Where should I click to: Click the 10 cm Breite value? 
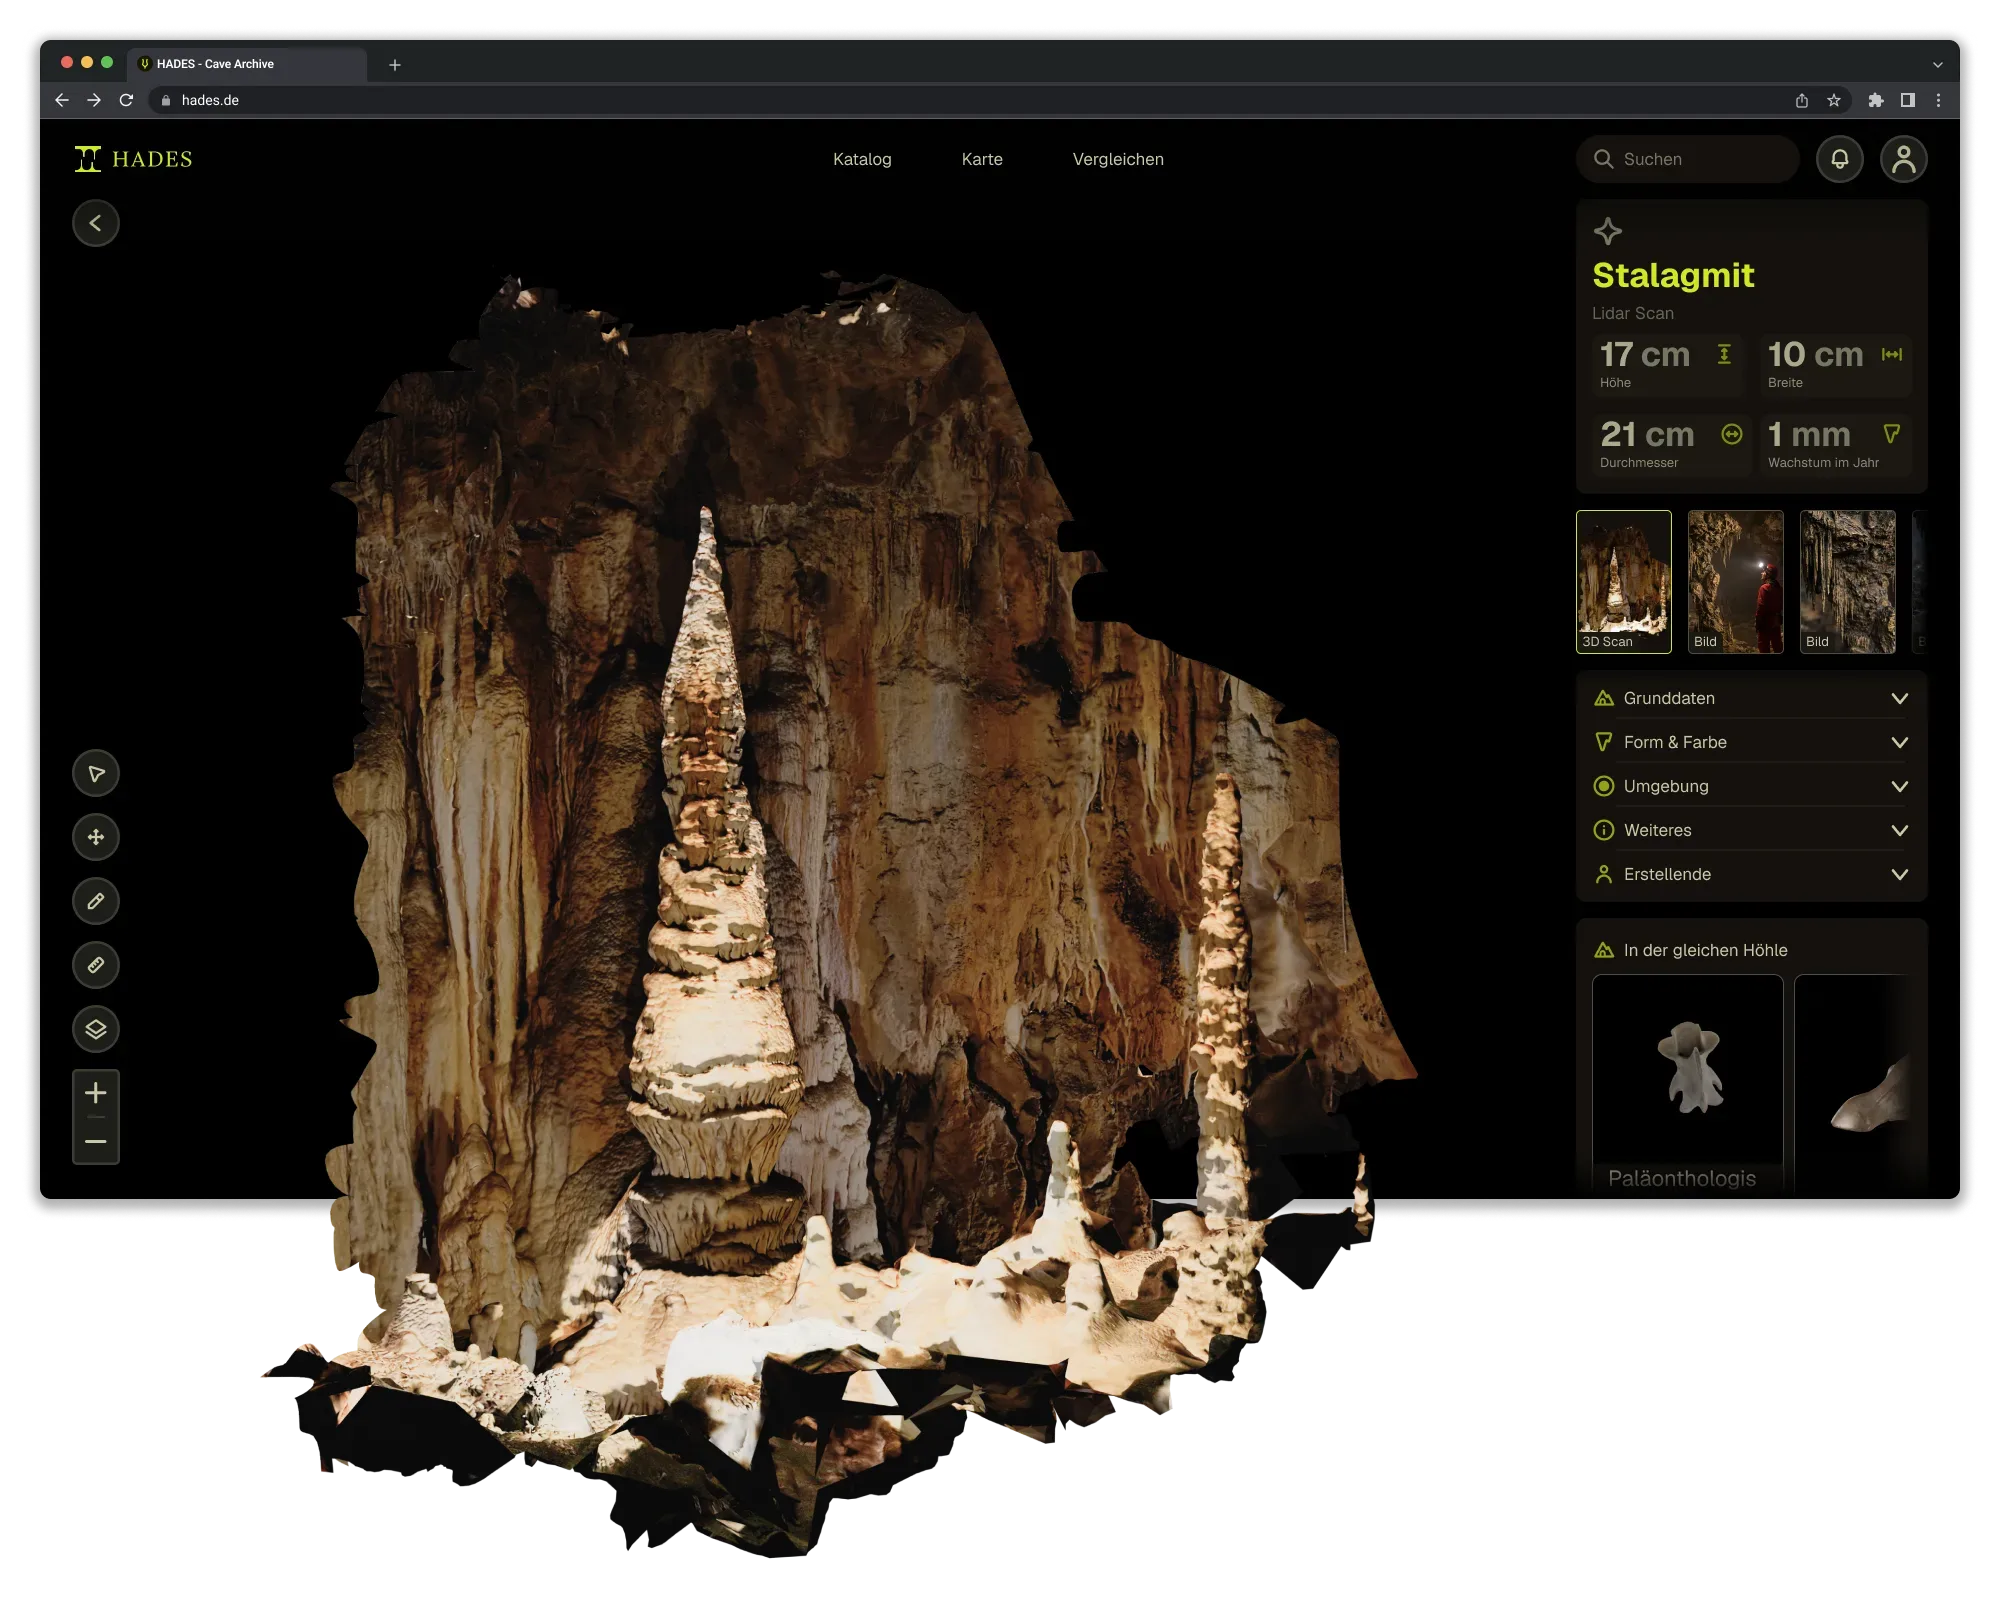[x=1815, y=354]
